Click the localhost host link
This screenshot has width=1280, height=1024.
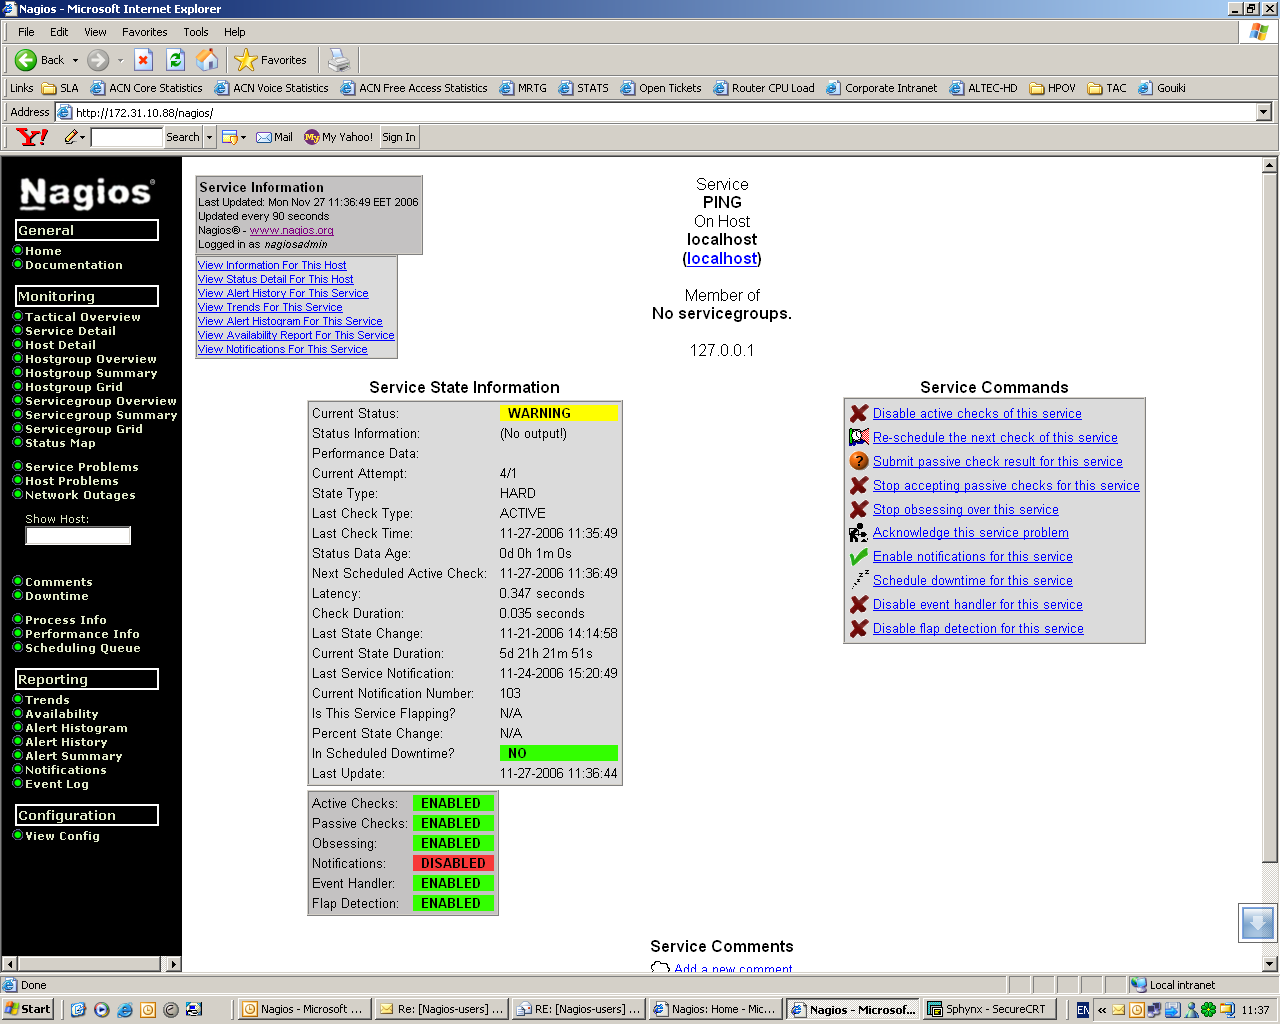tap(722, 258)
